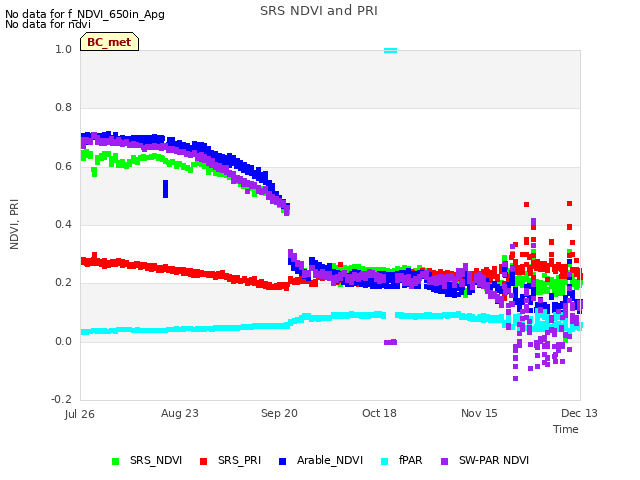This screenshot has height=480, width=640.
Task: Click the 'No data for f_NDVI_650in_Apg' message
Action: click(x=85, y=14)
